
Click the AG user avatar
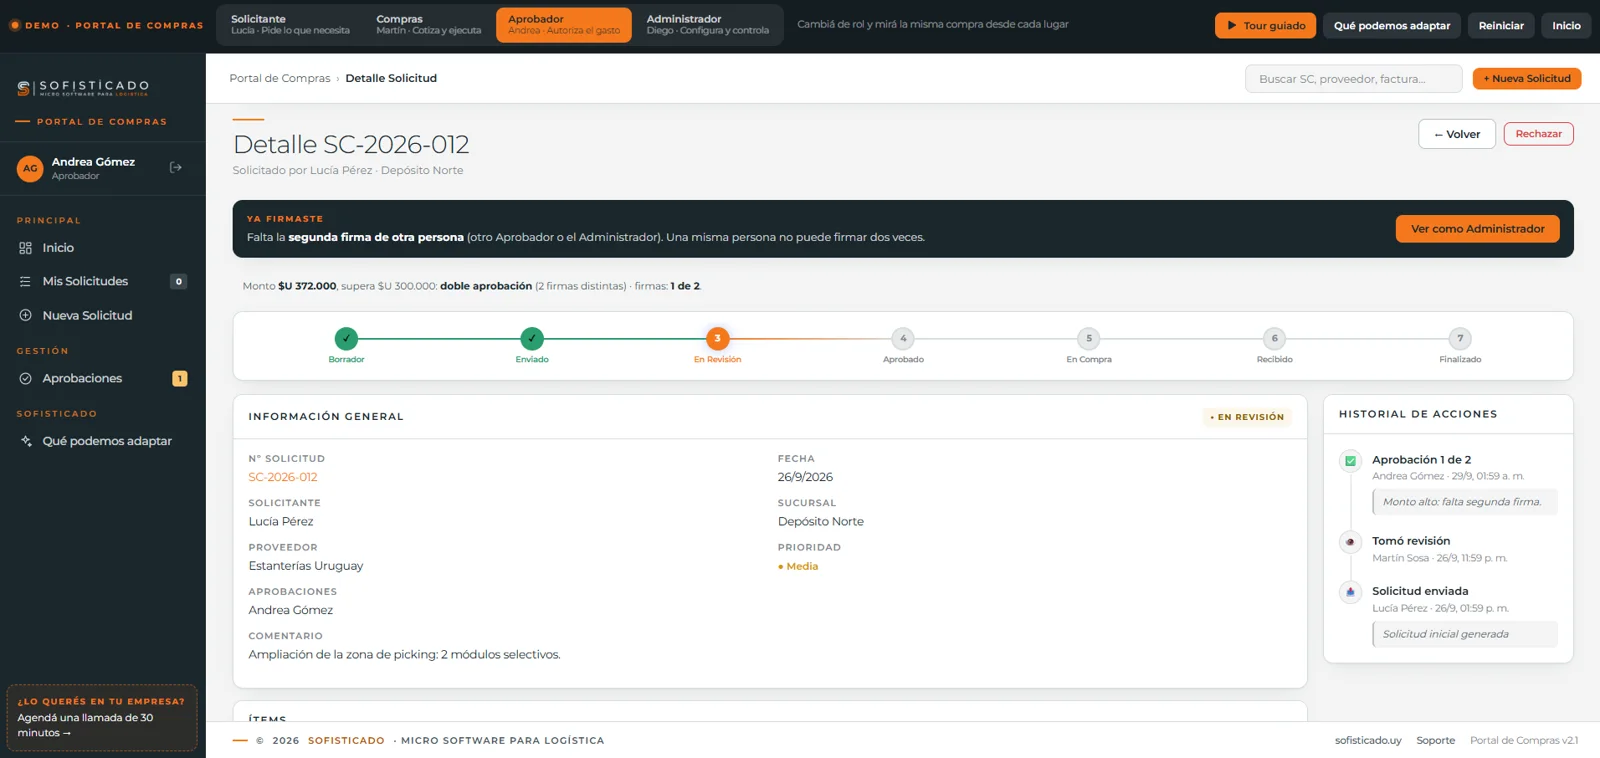click(30, 169)
